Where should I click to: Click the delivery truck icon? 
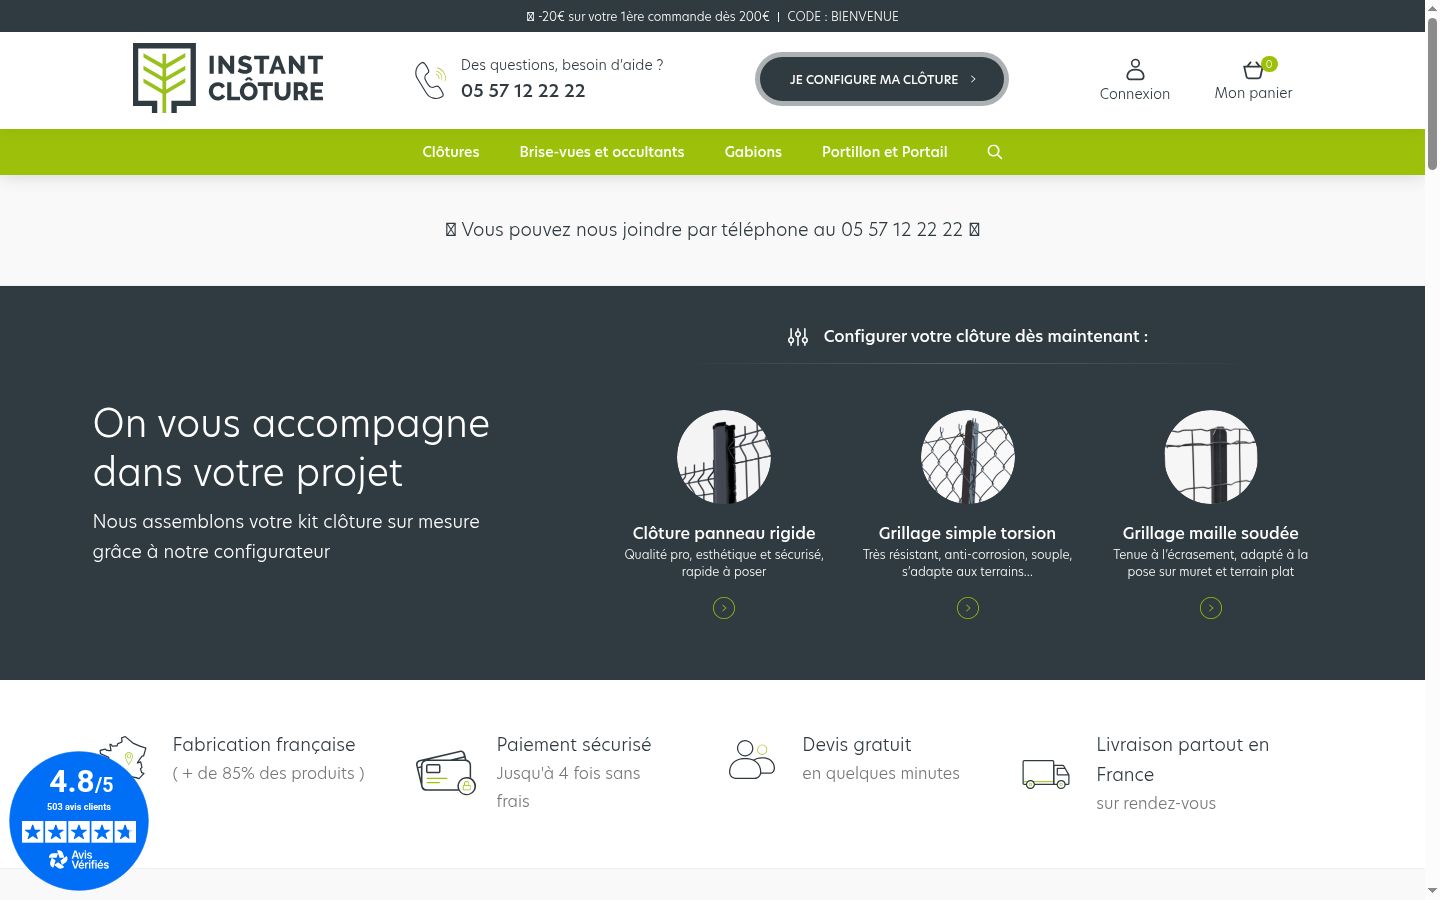coord(1046,774)
